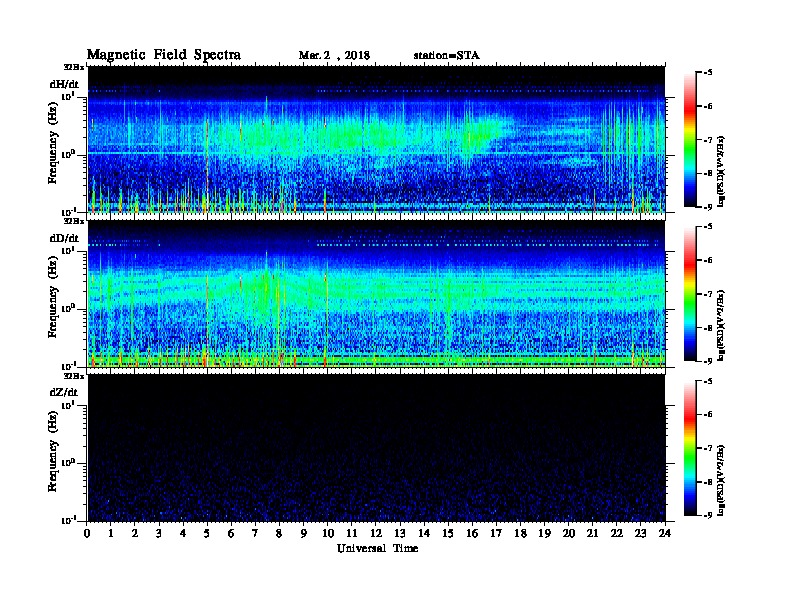Click the x-axis tick label "7"
The height and width of the screenshot is (612, 792).
256,533
